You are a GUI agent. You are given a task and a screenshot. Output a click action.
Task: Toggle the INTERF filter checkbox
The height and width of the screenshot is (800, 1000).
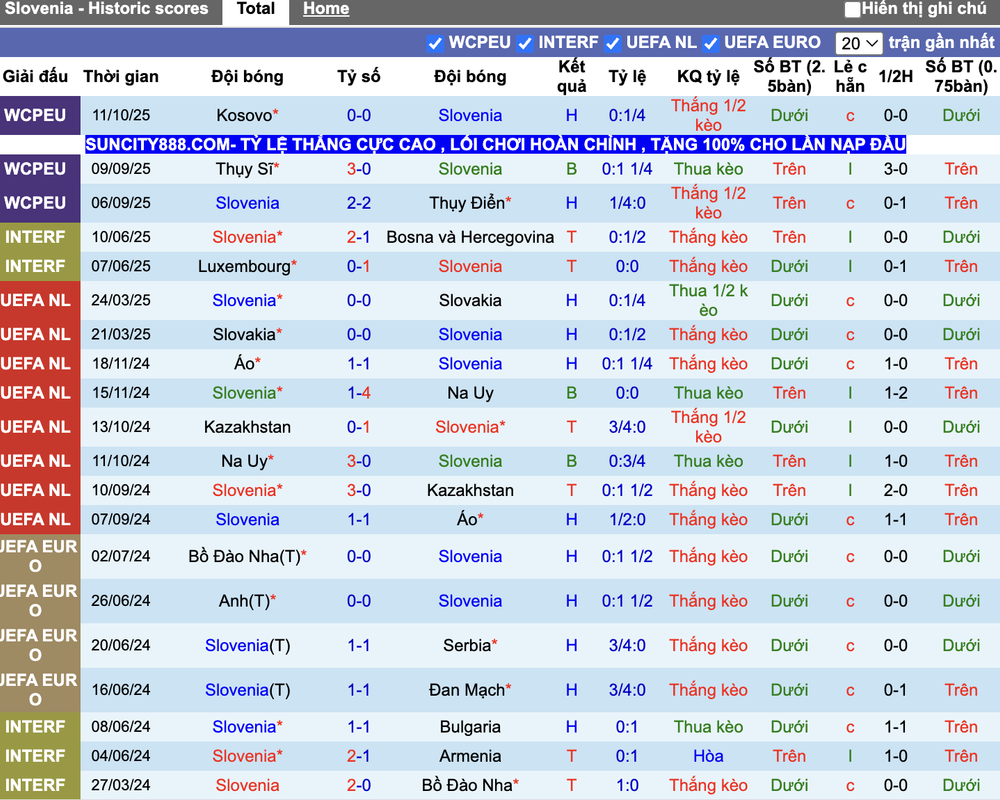(x=525, y=43)
